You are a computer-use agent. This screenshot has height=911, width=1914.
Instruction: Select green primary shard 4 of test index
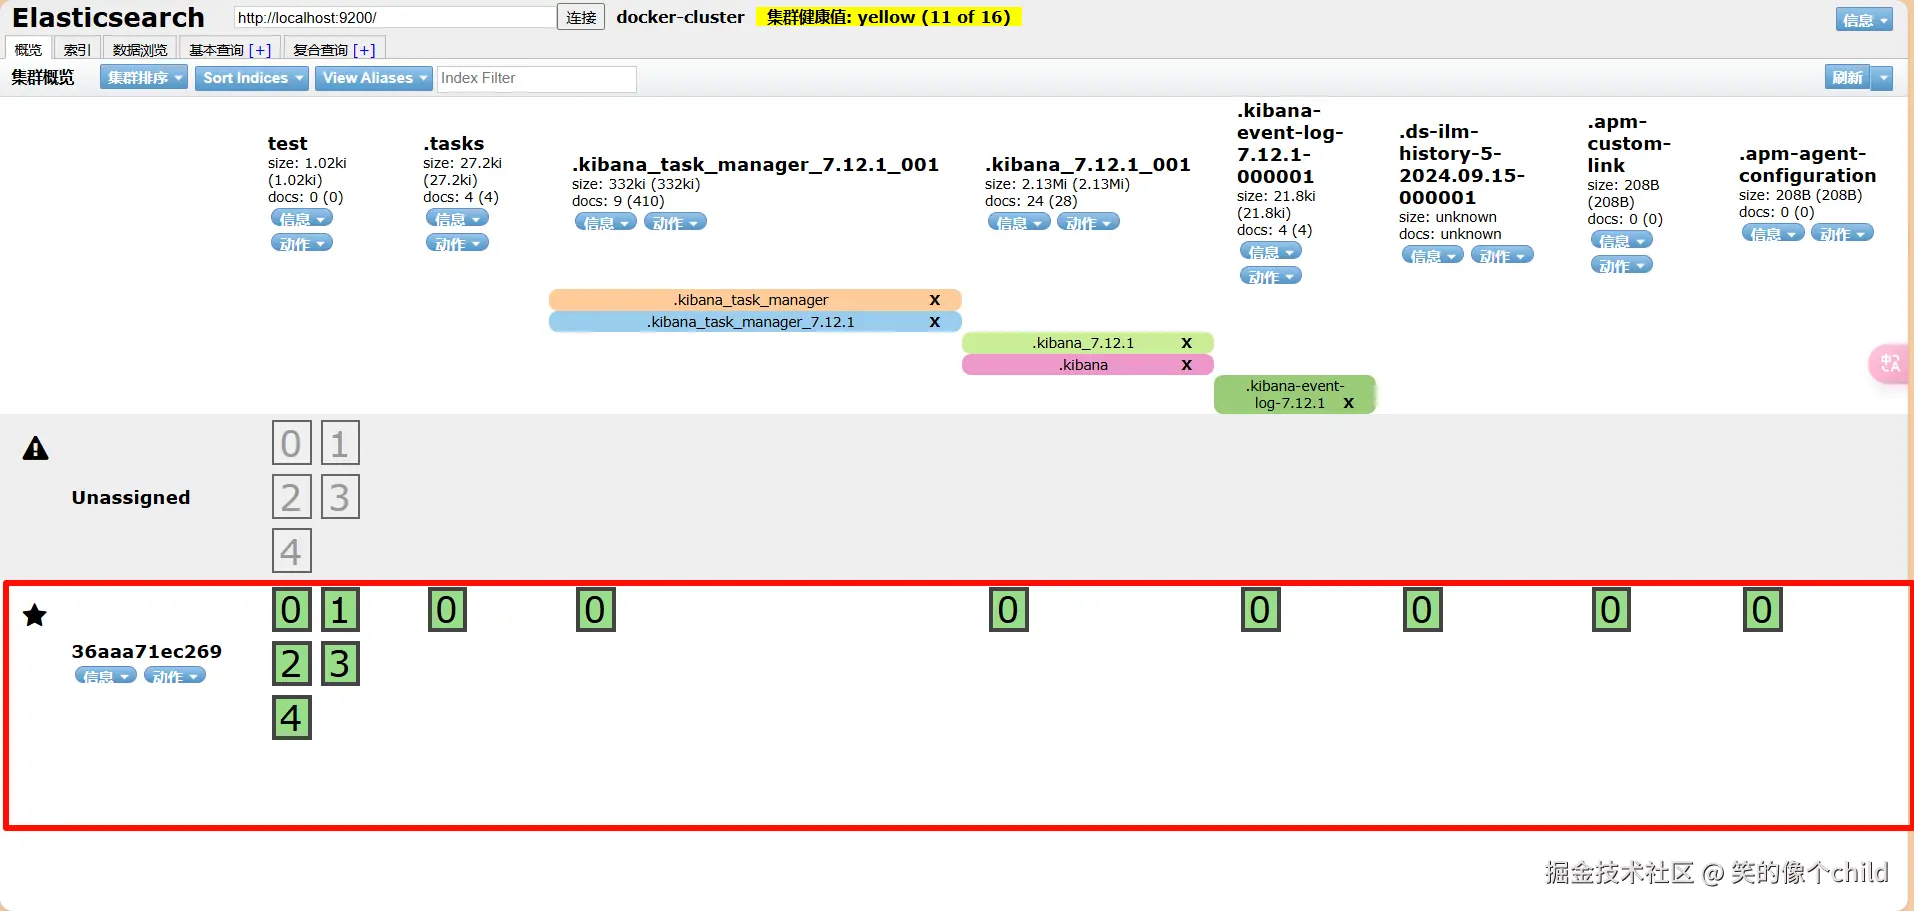(291, 718)
